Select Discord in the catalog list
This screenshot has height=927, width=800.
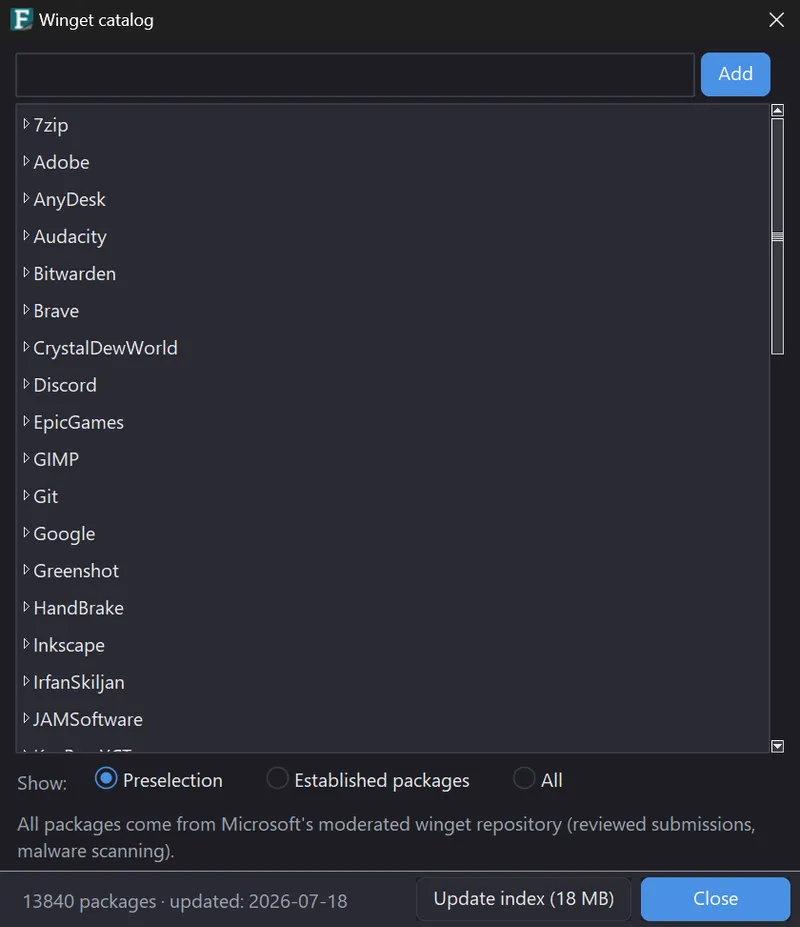click(65, 385)
